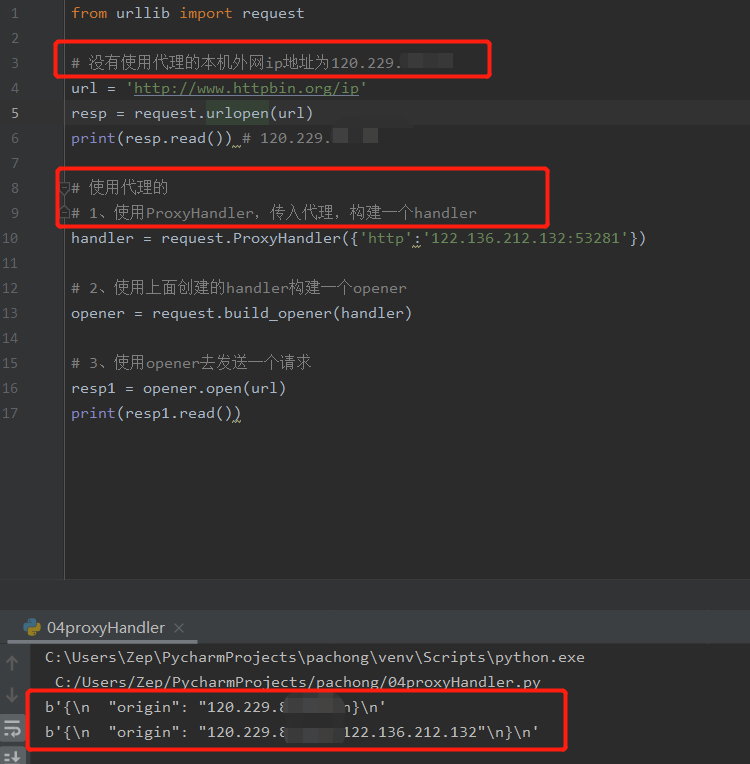
Task: Click line number 5 in gutter
Action: [15, 113]
